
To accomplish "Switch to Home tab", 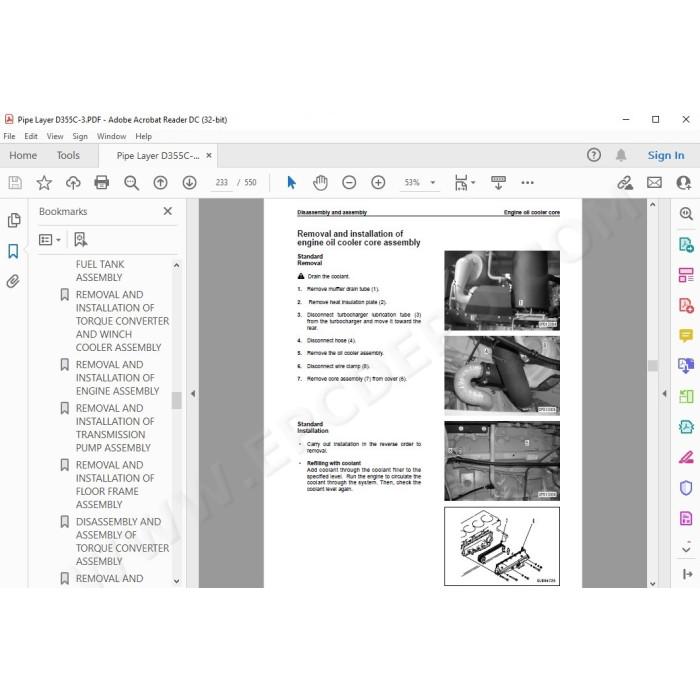I will pos(23,155).
